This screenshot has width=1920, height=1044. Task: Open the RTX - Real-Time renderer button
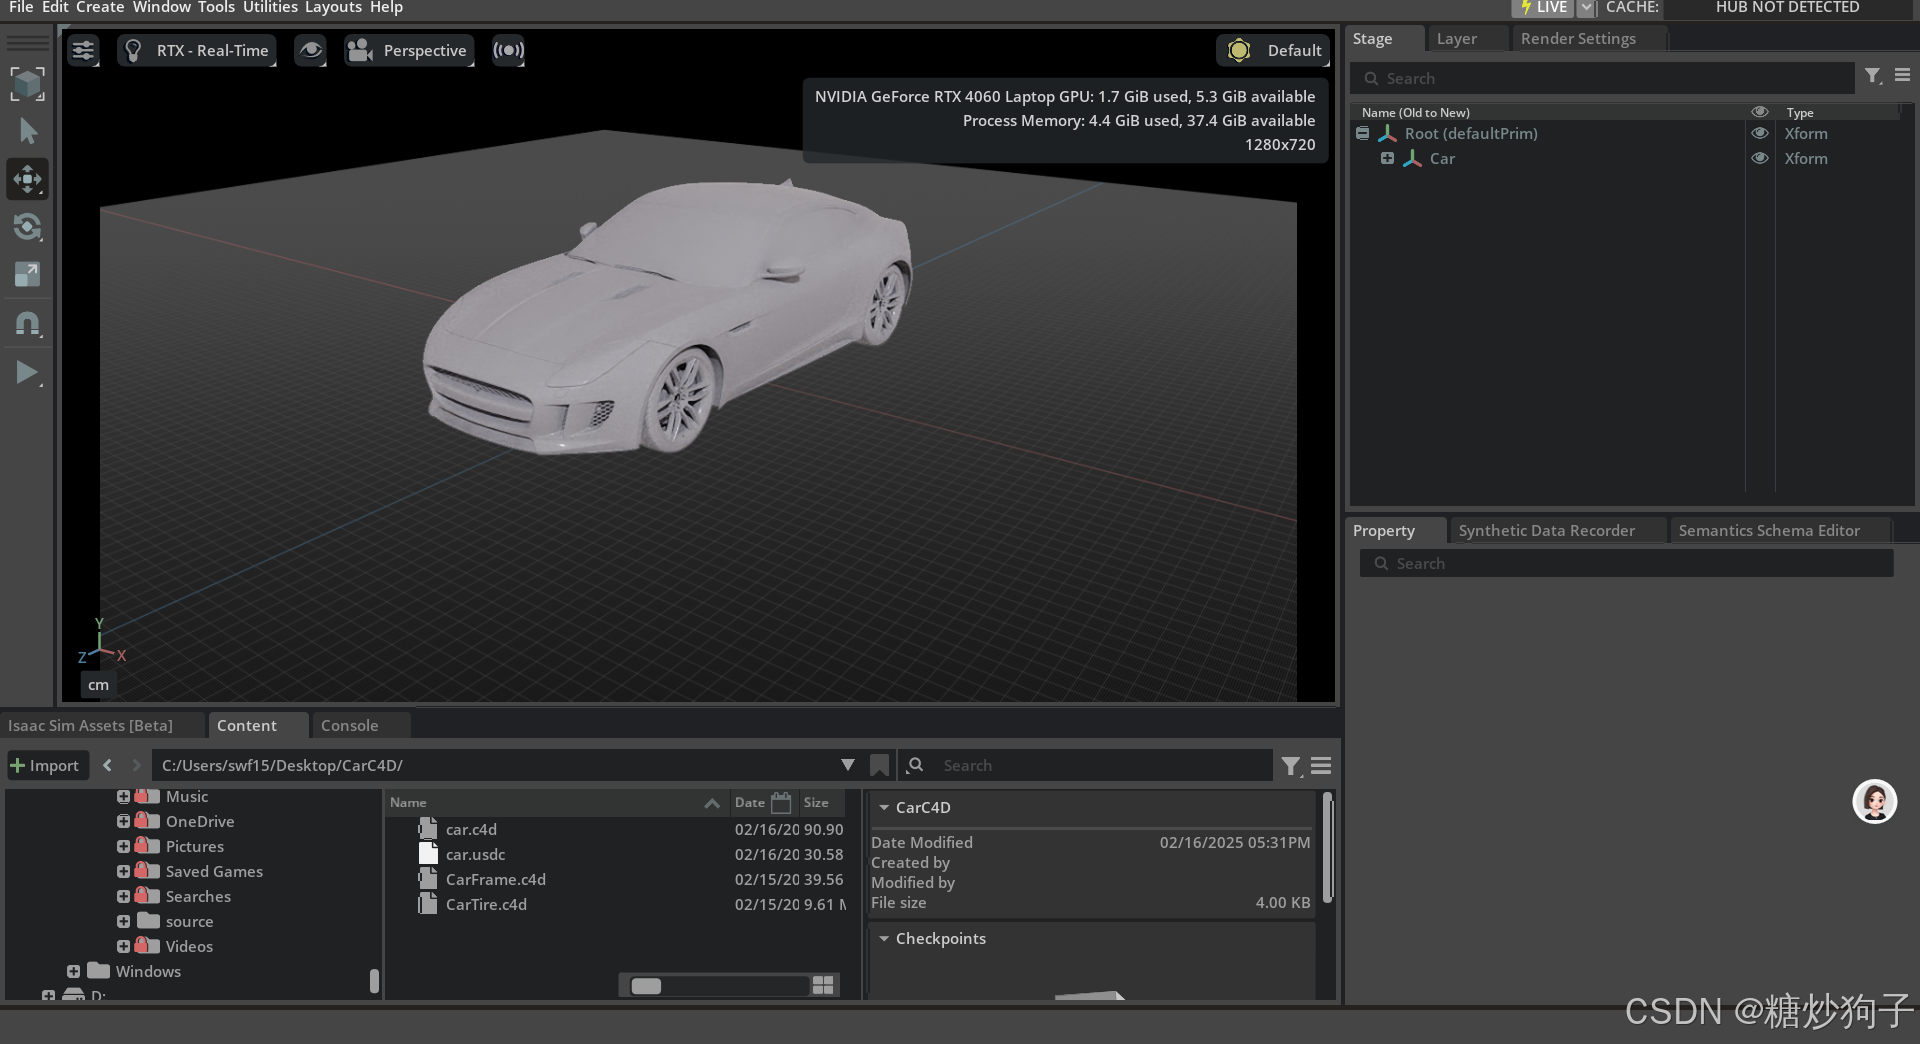tap(198, 51)
